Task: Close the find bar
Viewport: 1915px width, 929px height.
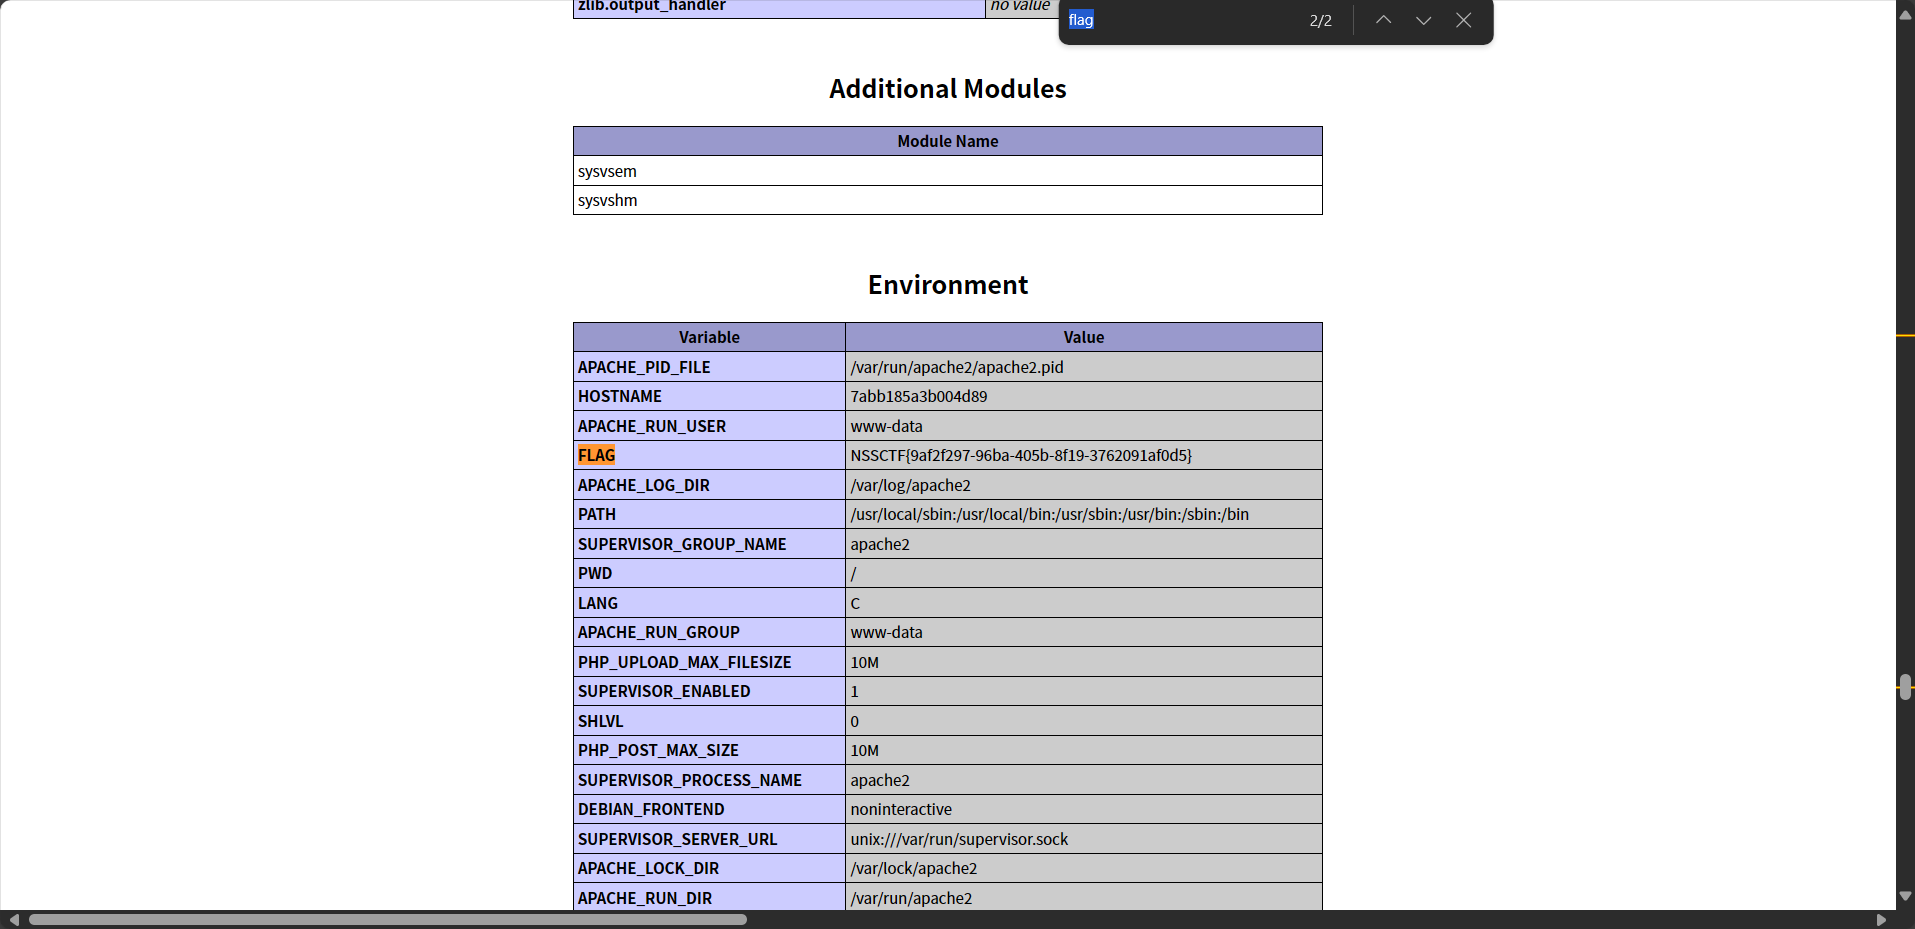Action: click(1463, 20)
